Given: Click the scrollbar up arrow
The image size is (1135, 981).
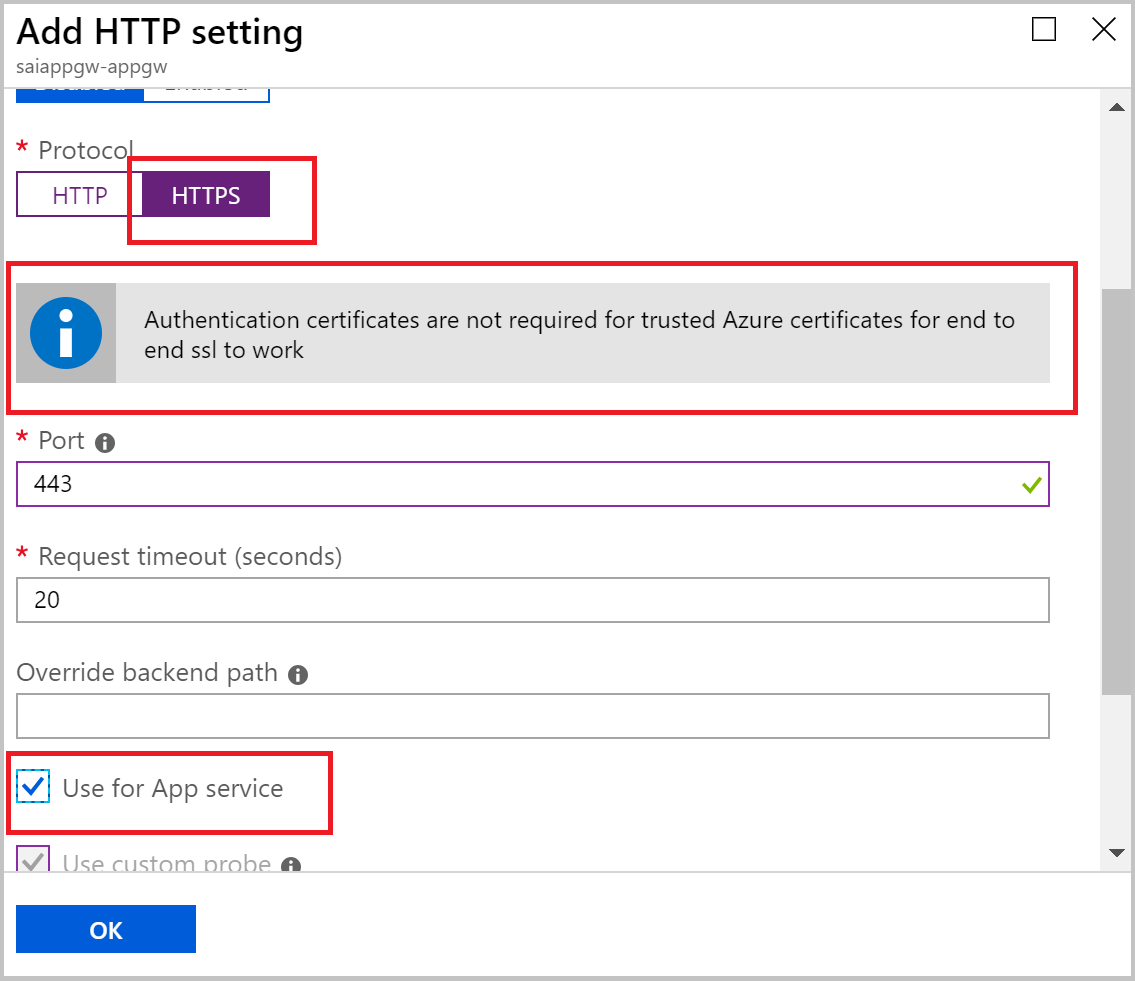Looking at the screenshot, I should click(1117, 108).
